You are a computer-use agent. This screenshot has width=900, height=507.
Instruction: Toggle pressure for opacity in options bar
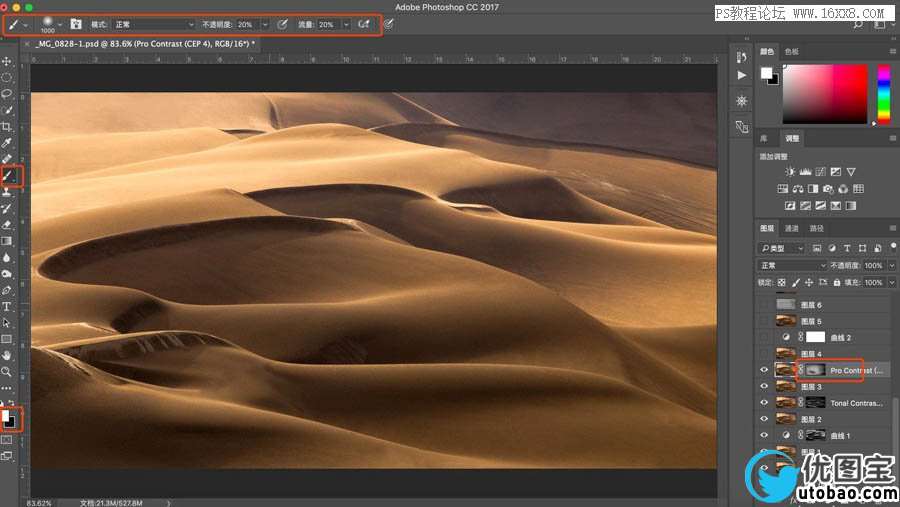(x=282, y=24)
